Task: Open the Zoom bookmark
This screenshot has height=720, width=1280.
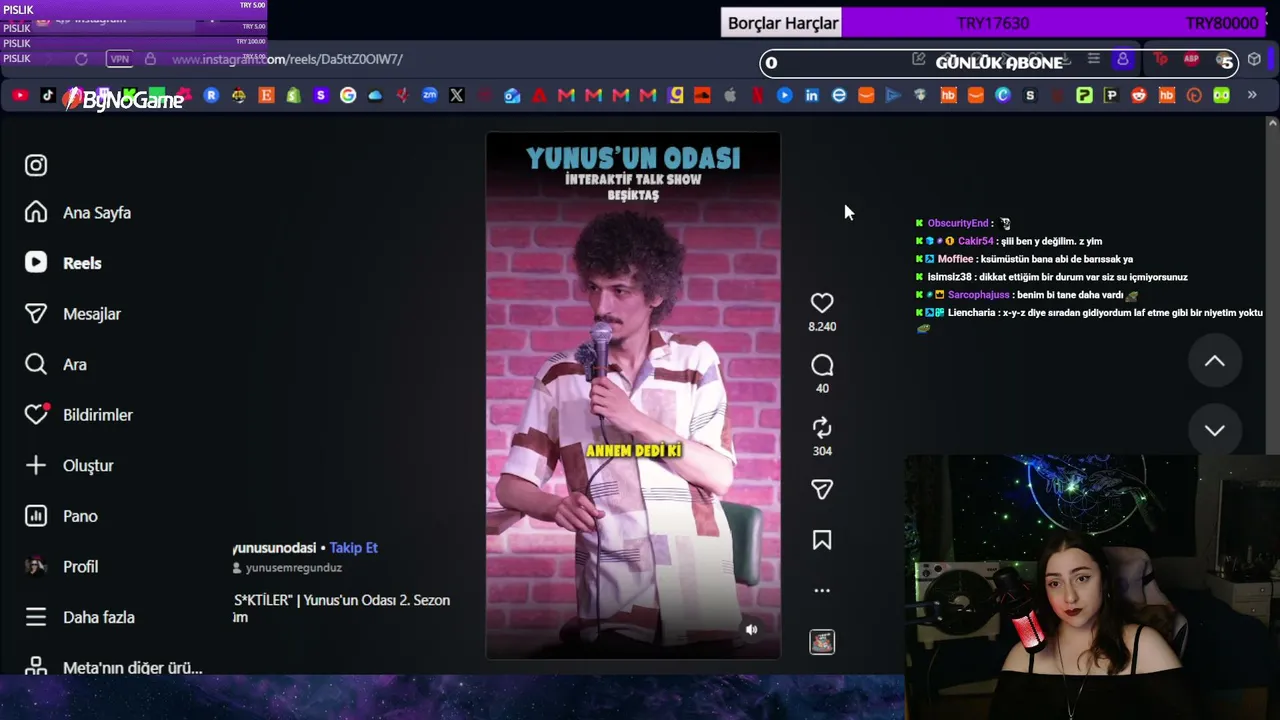Action: pos(430,95)
